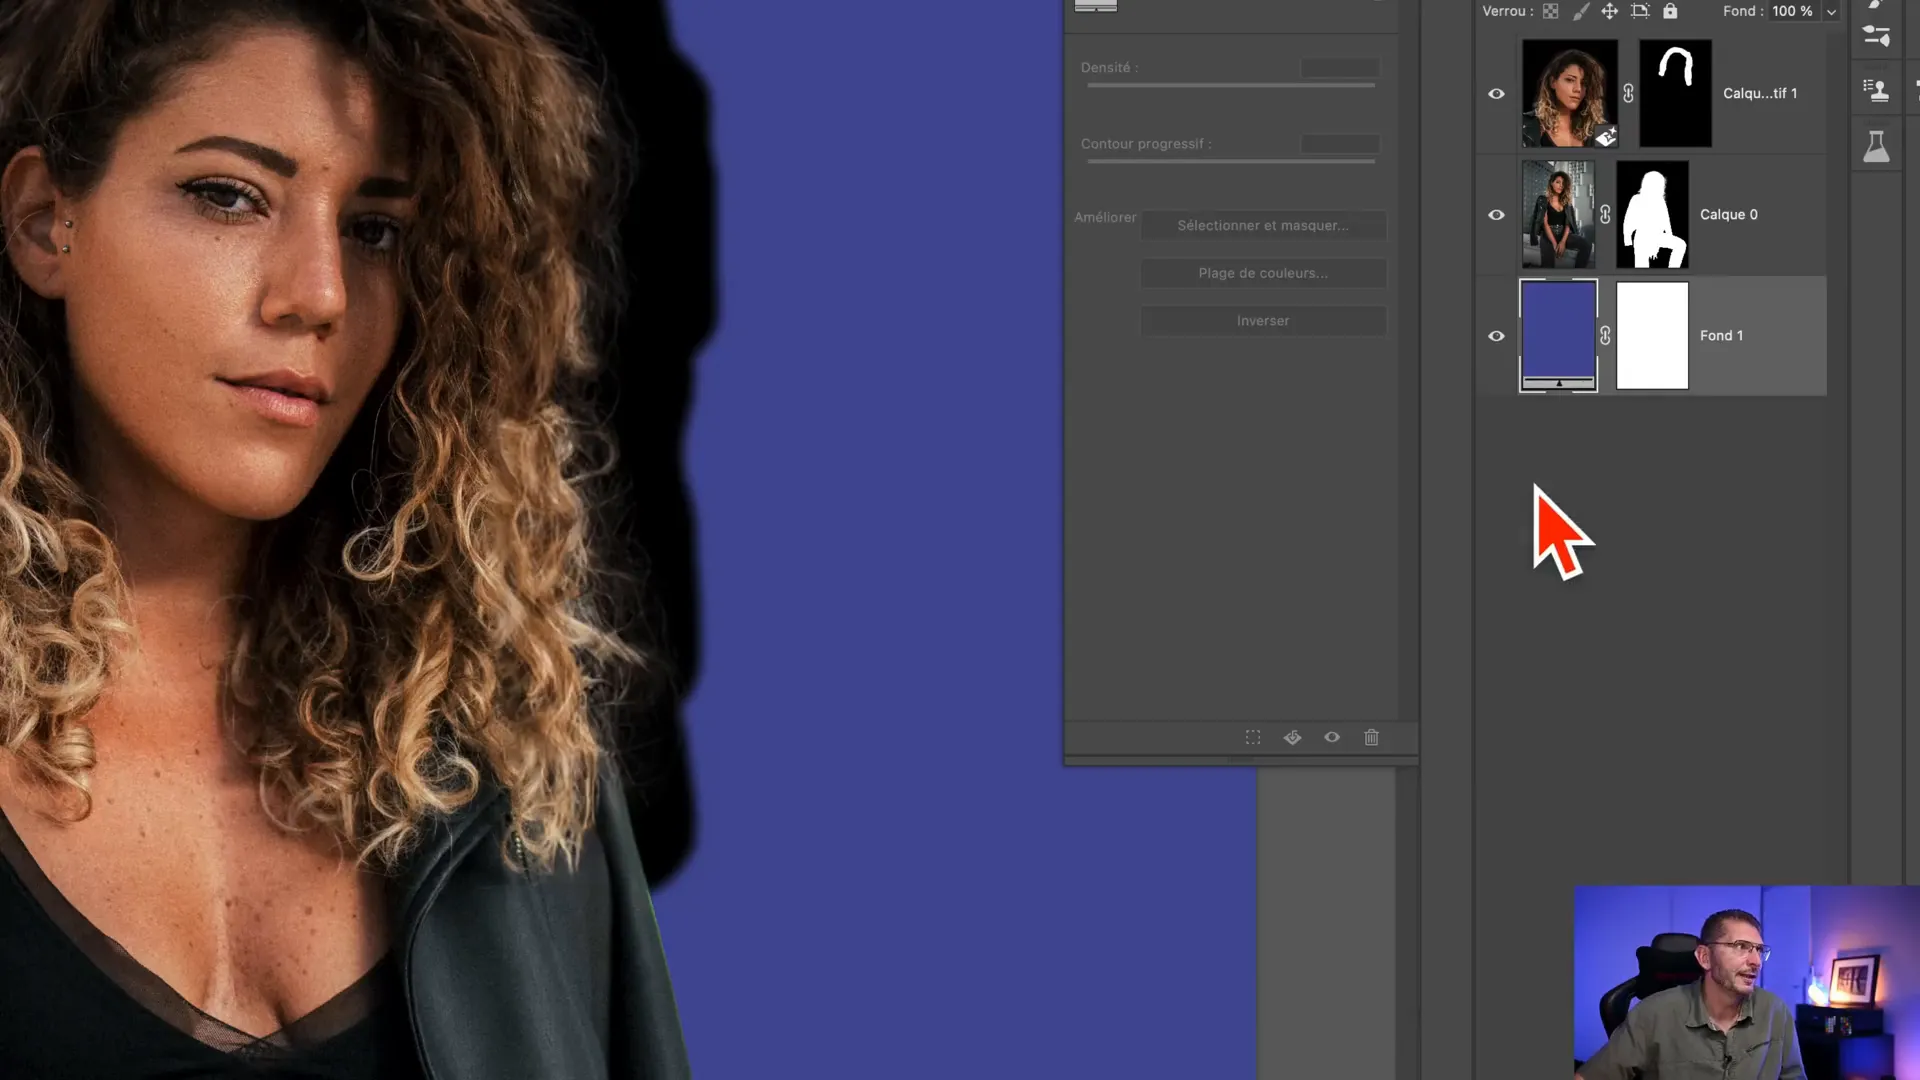Click the lock position move icon
The width and height of the screenshot is (1920, 1080).
1609,11
